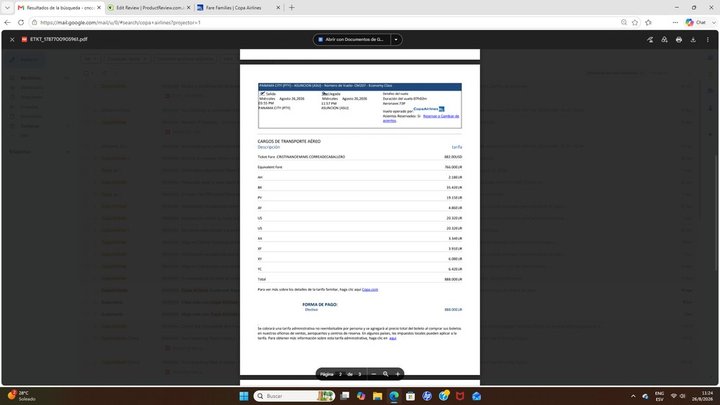Viewport: 720px width, 405px height.
Task: Open the Copilot app from the taskbar
Action: click(x=361, y=396)
